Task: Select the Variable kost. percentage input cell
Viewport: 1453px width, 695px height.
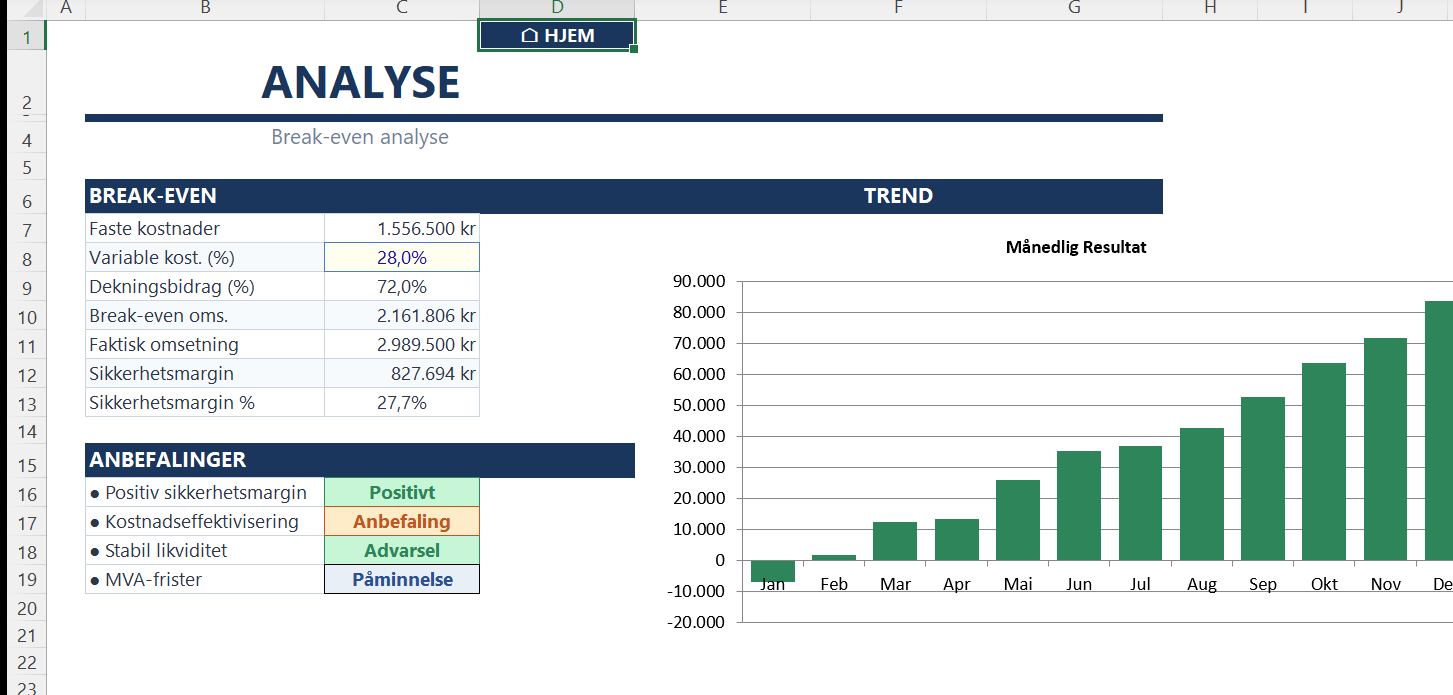Action: click(402, 258)
